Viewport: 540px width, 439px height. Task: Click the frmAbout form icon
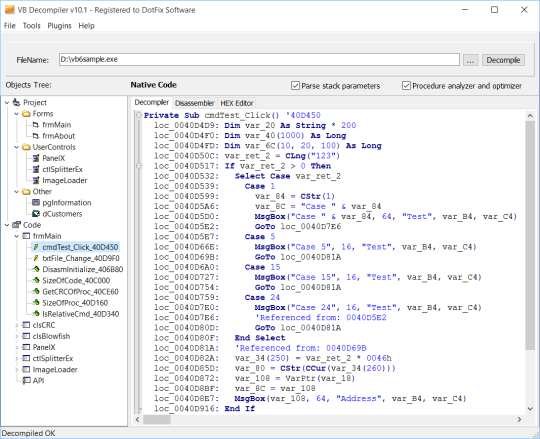[35, 136]
